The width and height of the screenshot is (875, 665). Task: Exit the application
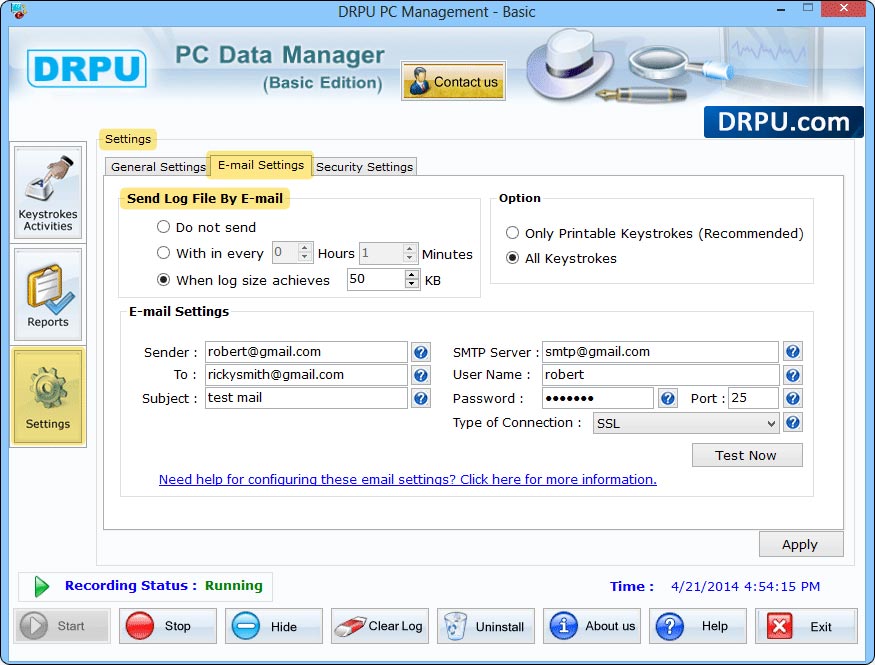click(x=806, y=626)
